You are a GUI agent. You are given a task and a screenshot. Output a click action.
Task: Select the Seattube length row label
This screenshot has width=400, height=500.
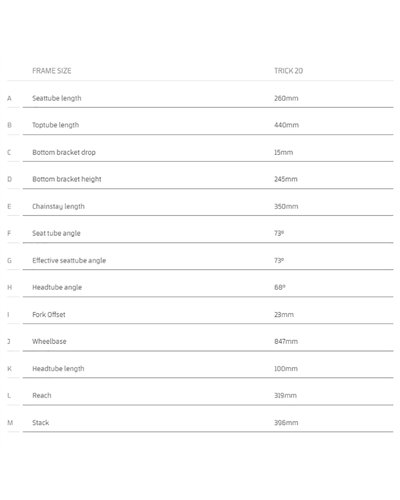(57, 98)
